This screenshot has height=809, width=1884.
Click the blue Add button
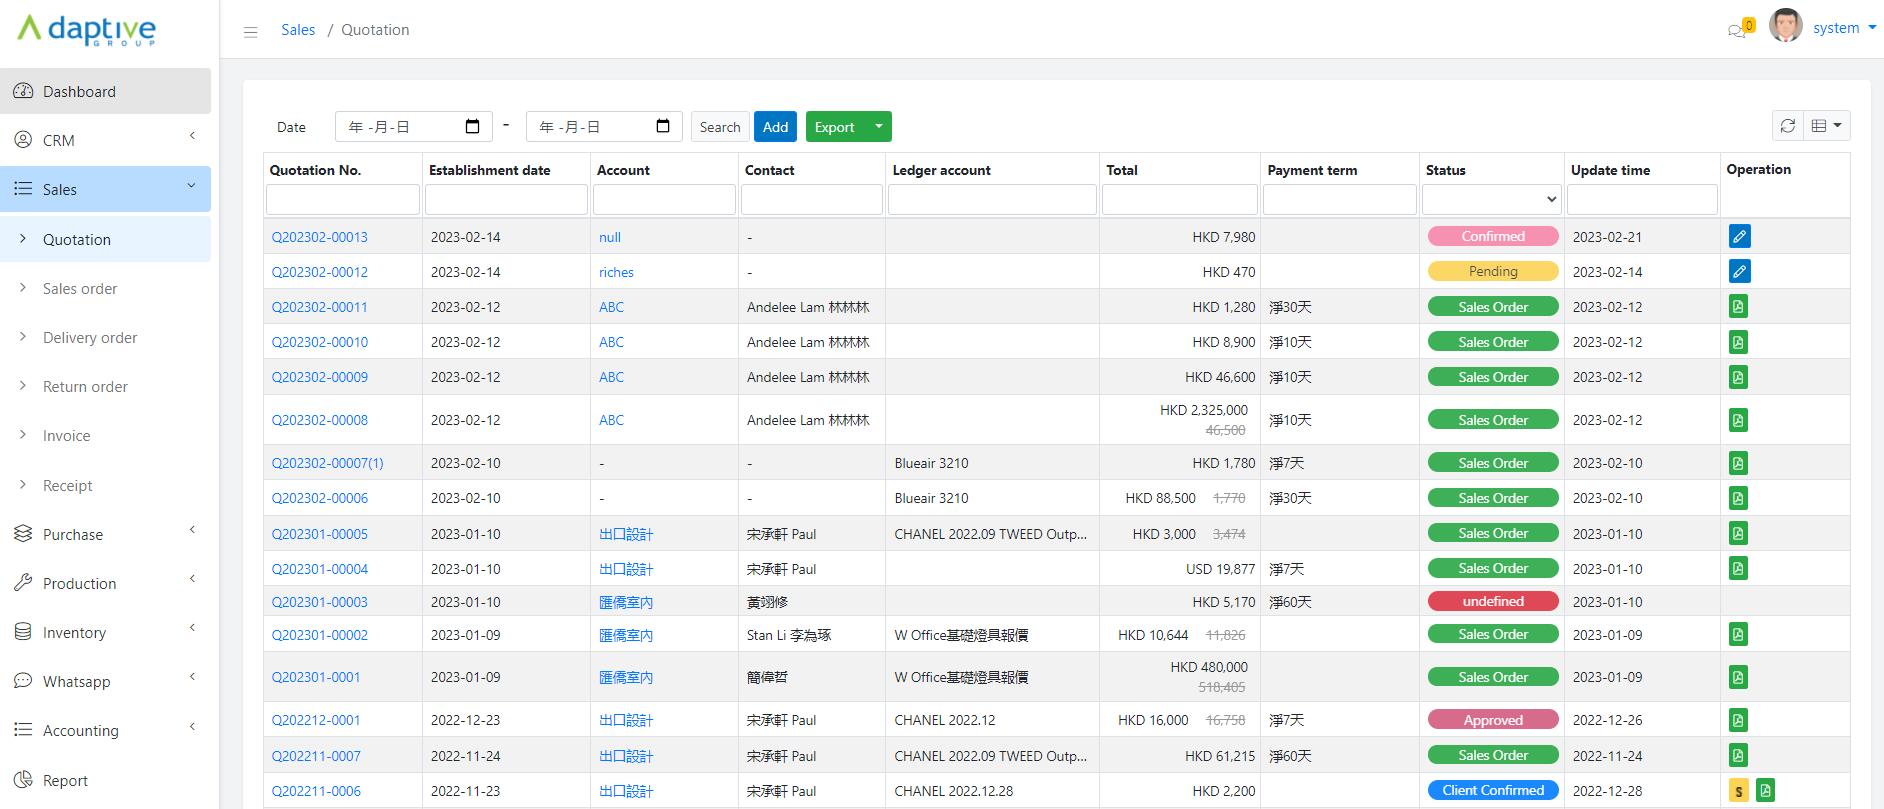coord(775,127)
